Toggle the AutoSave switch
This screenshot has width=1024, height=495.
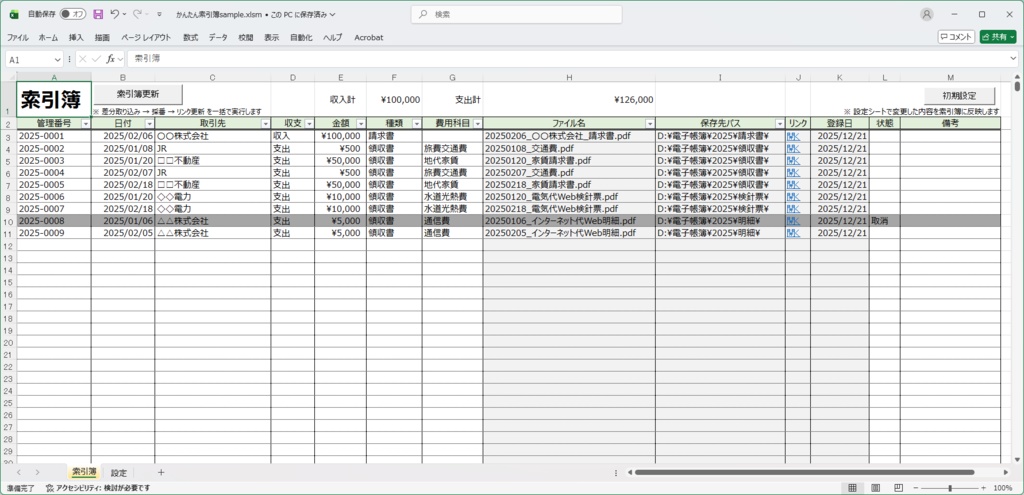pos(72,14)
